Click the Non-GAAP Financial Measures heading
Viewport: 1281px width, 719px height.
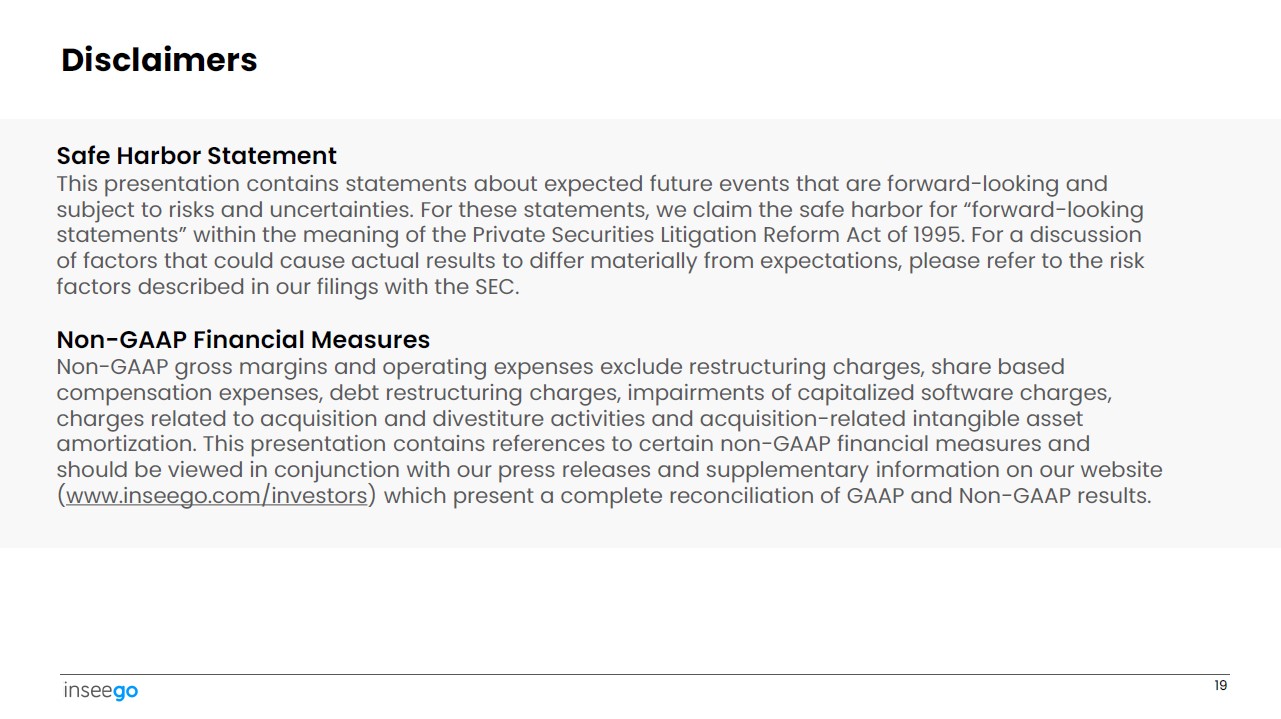pyautogui.click(x=243, y=339)
